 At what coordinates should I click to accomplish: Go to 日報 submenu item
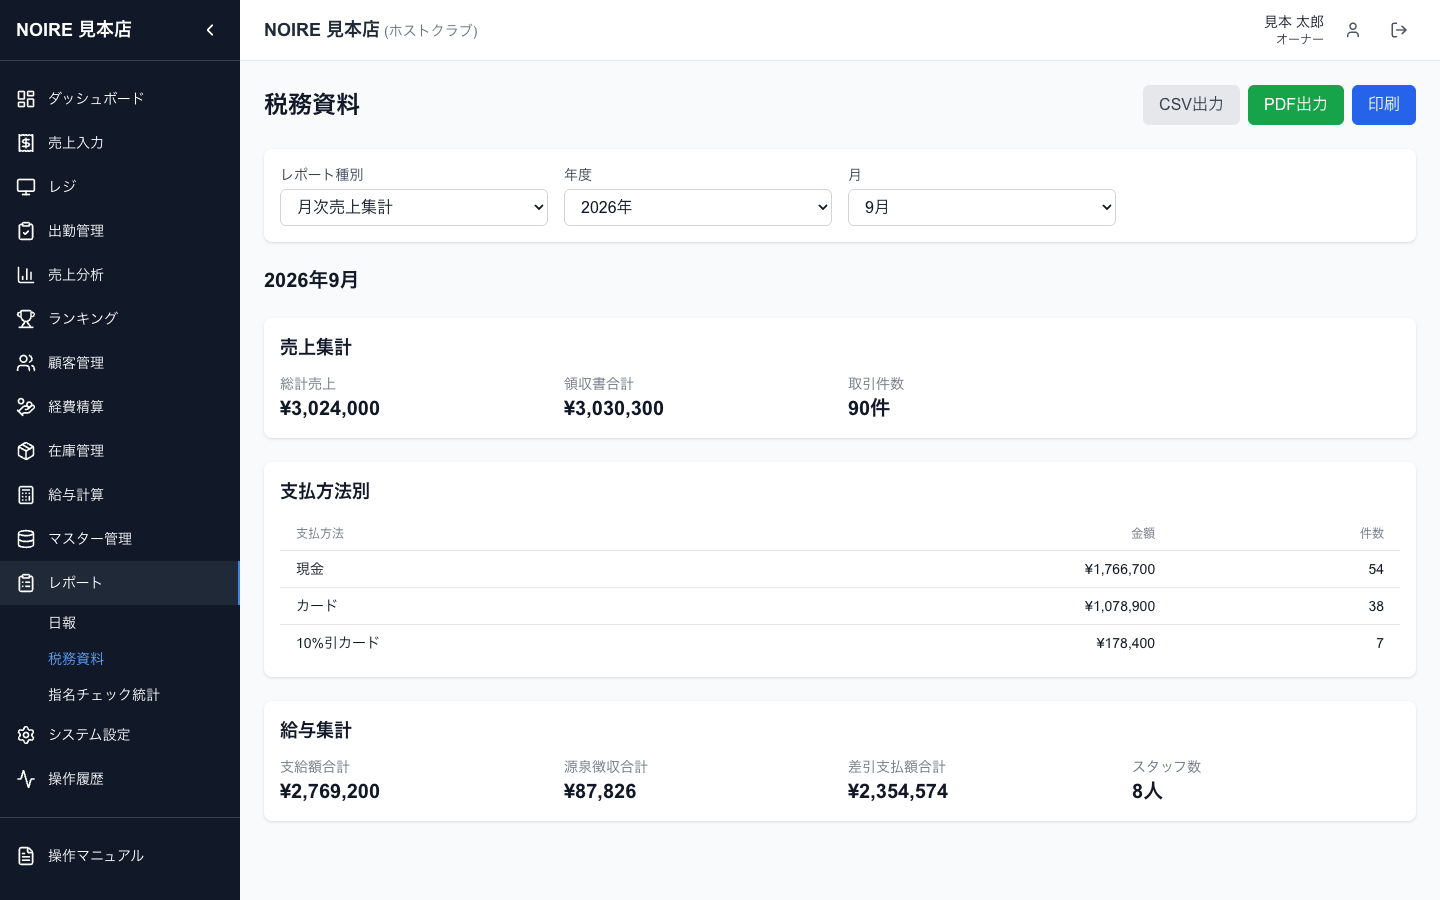click(62, 623)
